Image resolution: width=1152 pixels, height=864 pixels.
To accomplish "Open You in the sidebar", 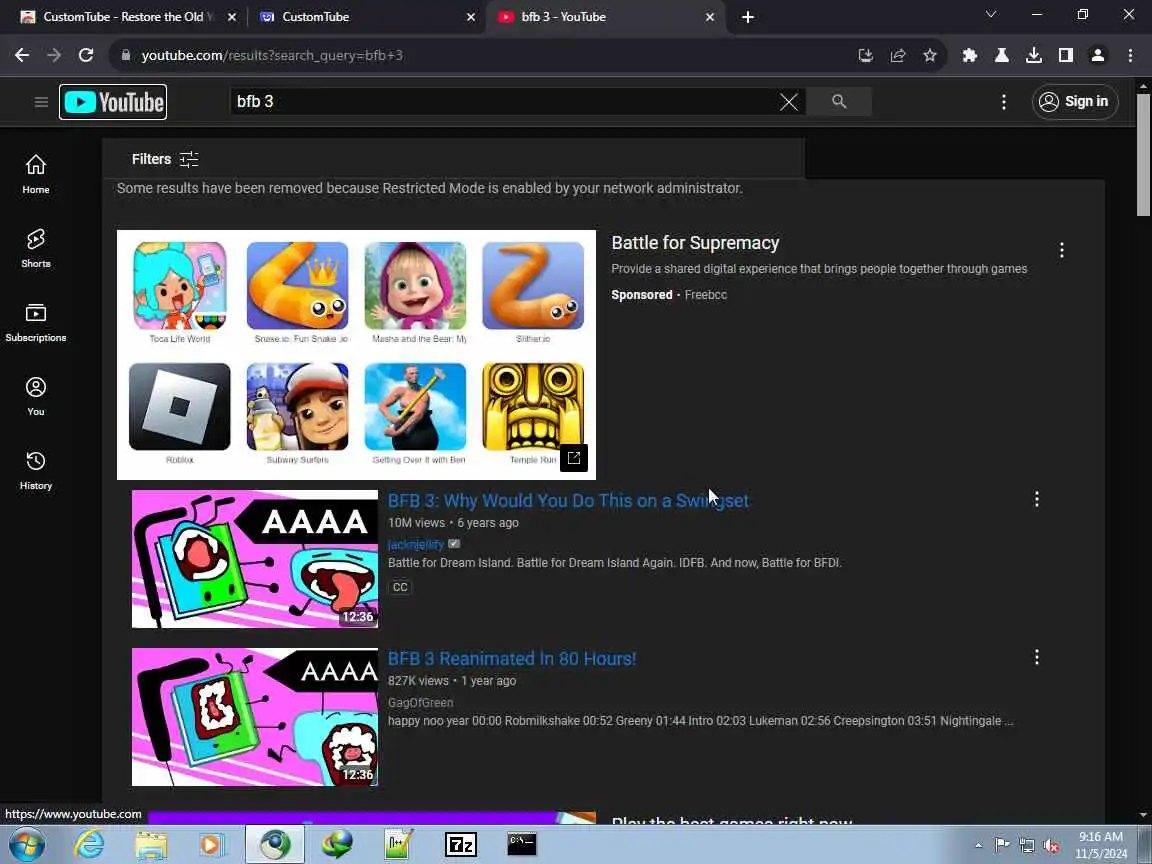I will click(35, 397).
